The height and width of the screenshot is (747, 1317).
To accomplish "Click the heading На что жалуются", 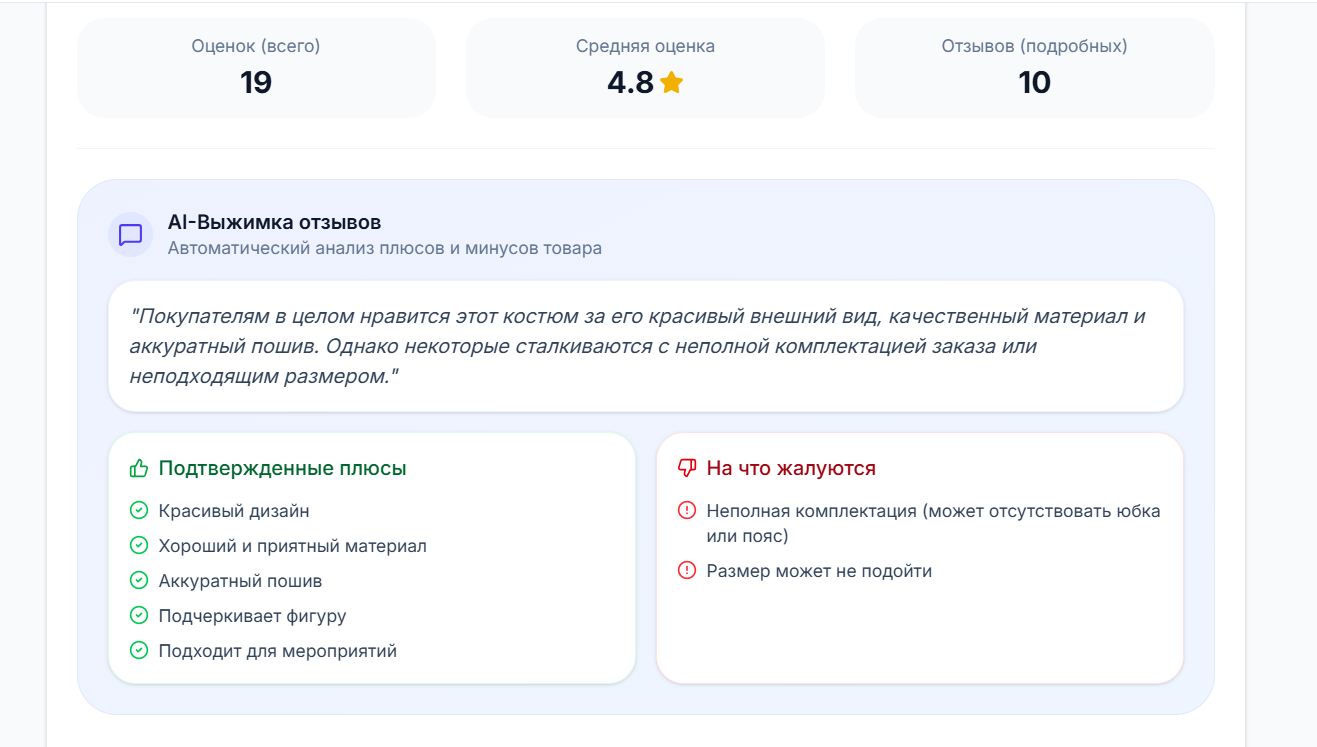I will (x=791, y=468).
